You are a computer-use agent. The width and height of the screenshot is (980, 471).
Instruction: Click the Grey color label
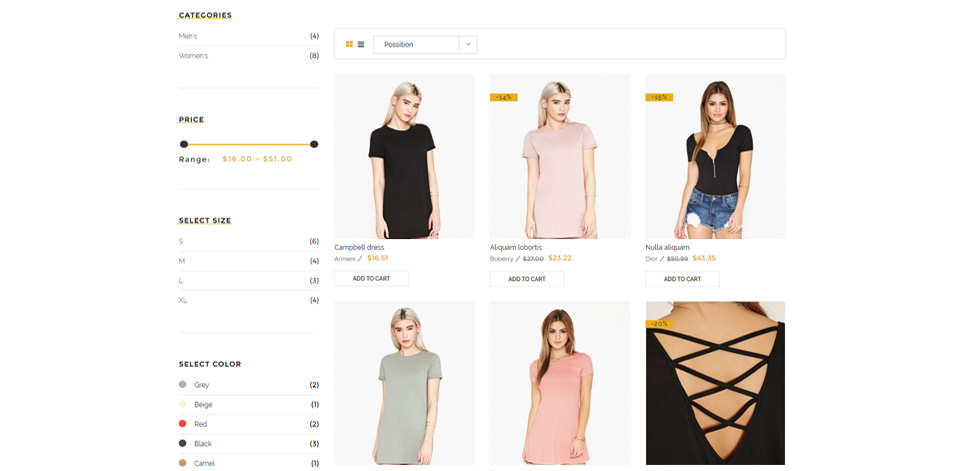pyautogui.click(x=201, y=385)
